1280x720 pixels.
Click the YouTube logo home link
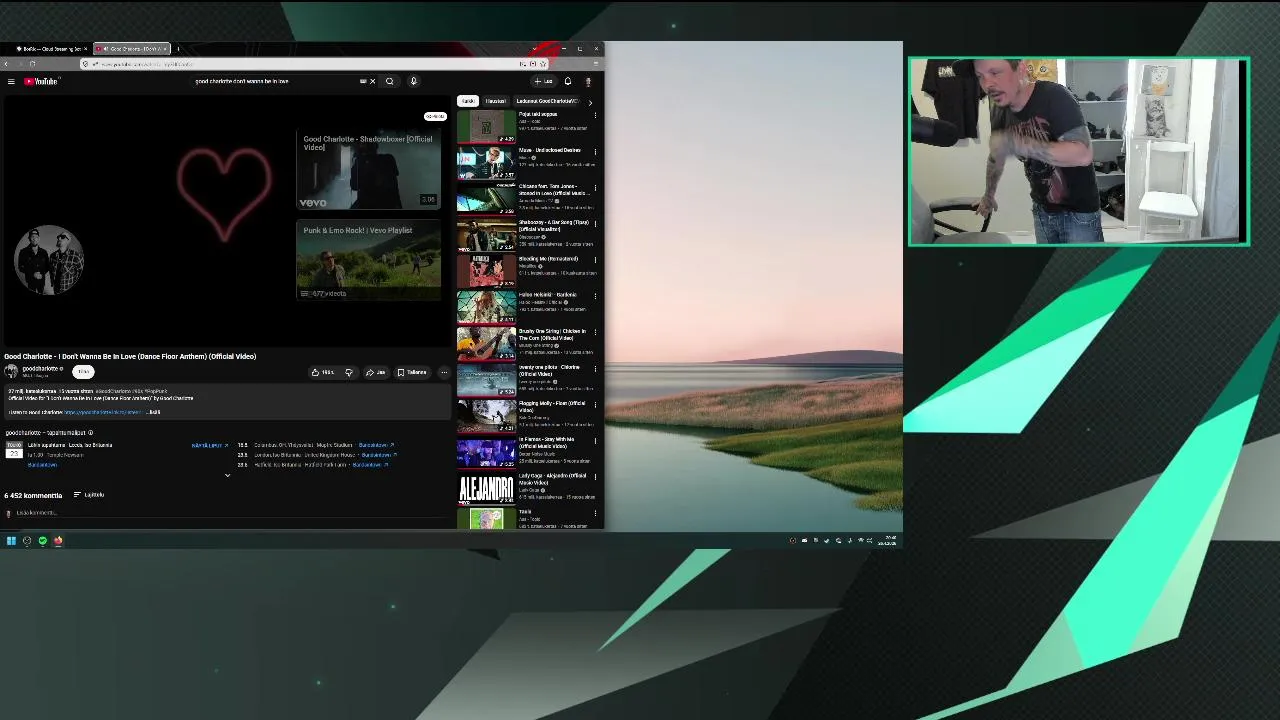[x=41, y=81]
